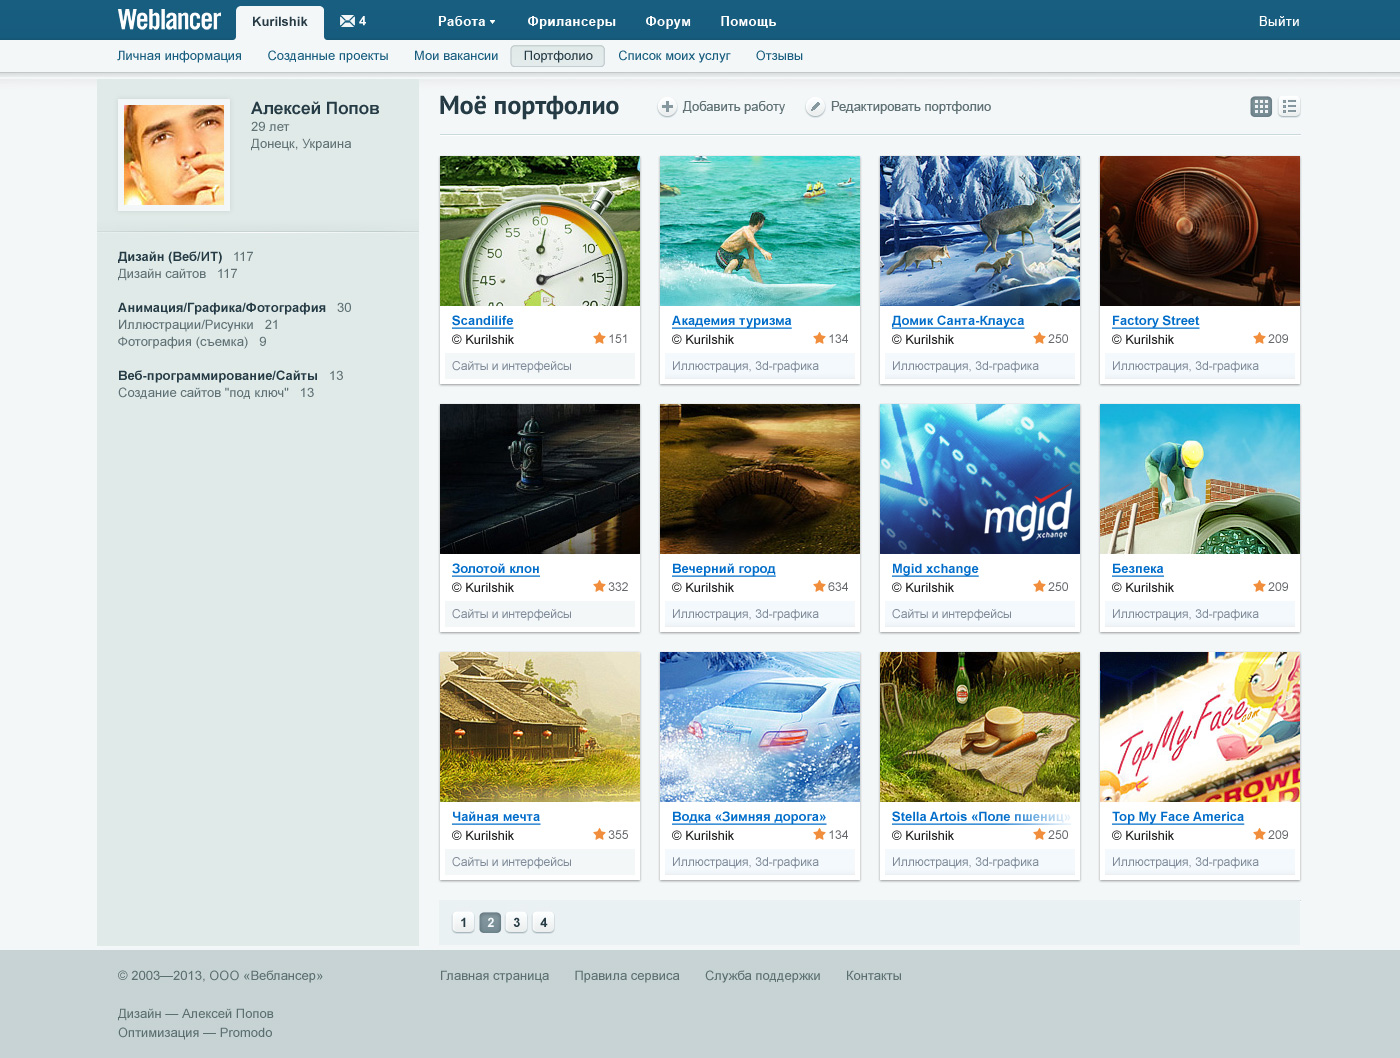Click the envelope messages icon
Image resolution: width=1400 pixels, height=1058 pixels.
pyautogui.click(x=347, y=21)
